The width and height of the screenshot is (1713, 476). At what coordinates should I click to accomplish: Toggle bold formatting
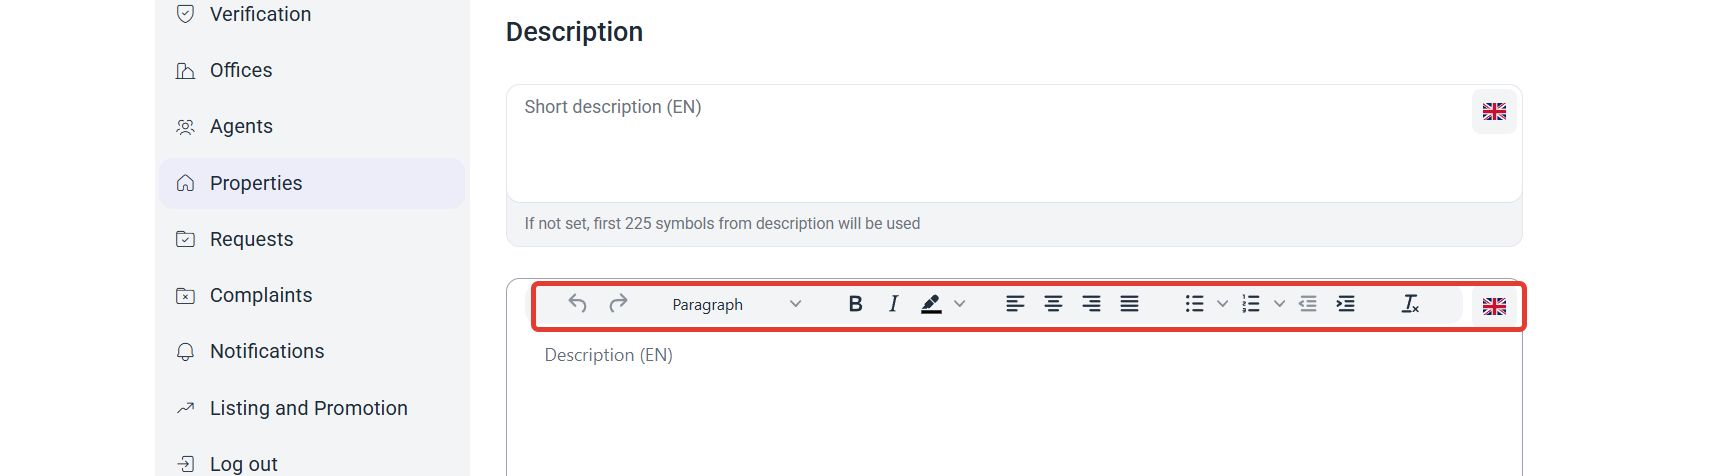(855, 304)
